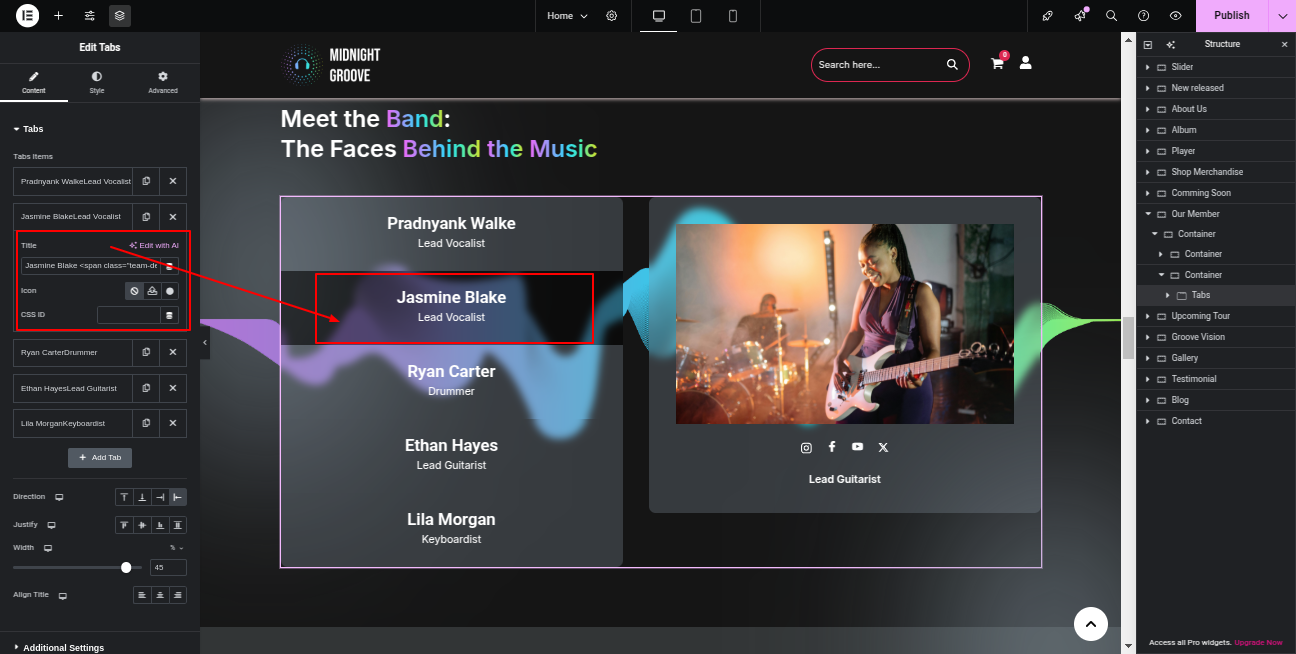The width and height of the screenshot is (1296, 654).
Task: Remove the Ryan Carter tab item
Action: pyautogui.click(x=173, y=352)
